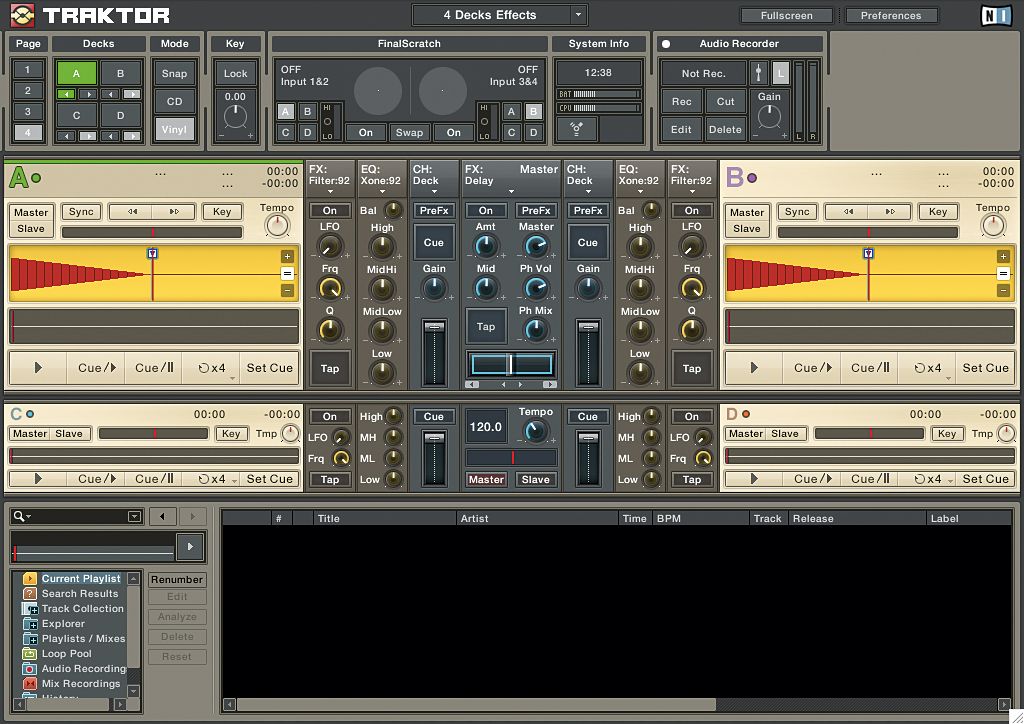Click Deck A rewind pitch bend arrow
This screenshot has height=724, width=1024.
(132, 212)
